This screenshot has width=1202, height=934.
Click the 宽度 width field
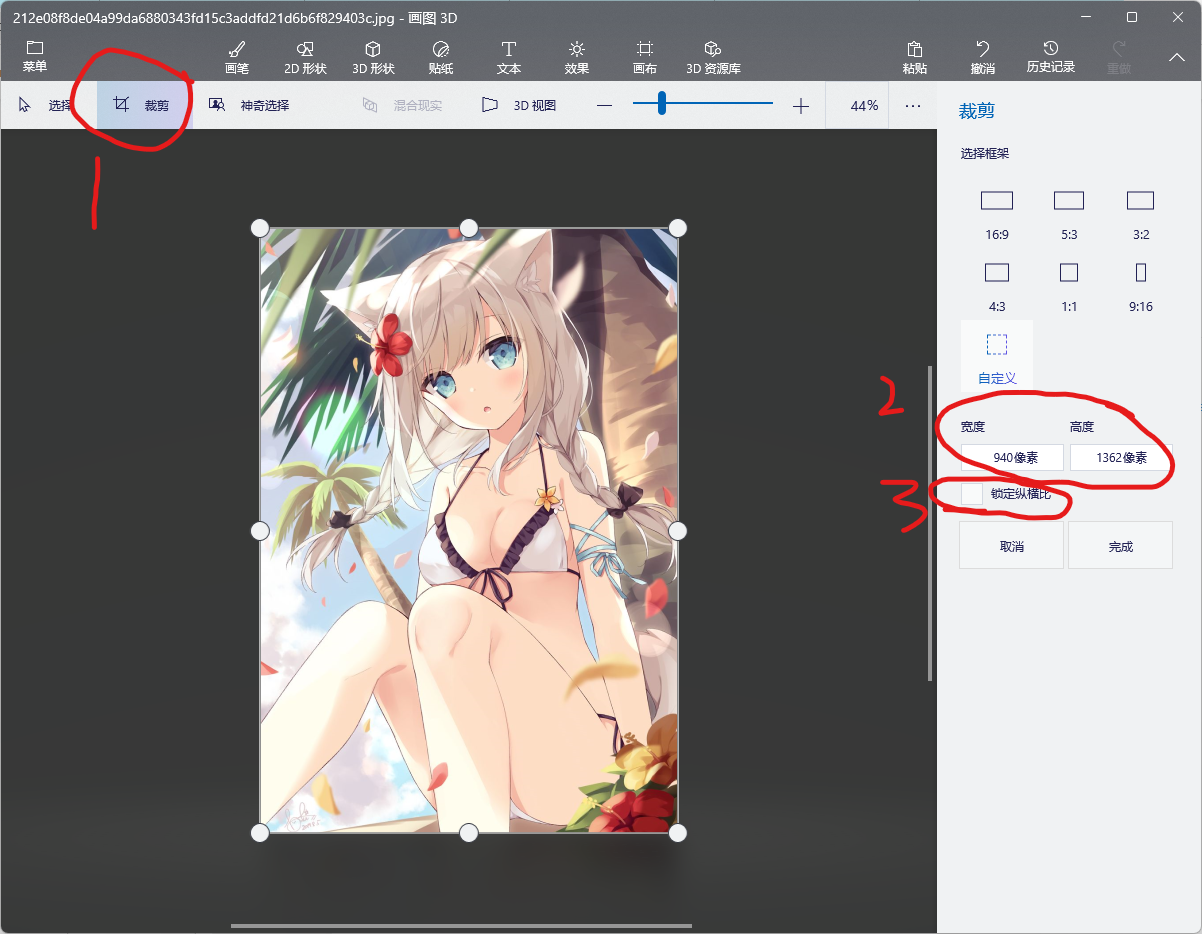tap(1012, 458)
